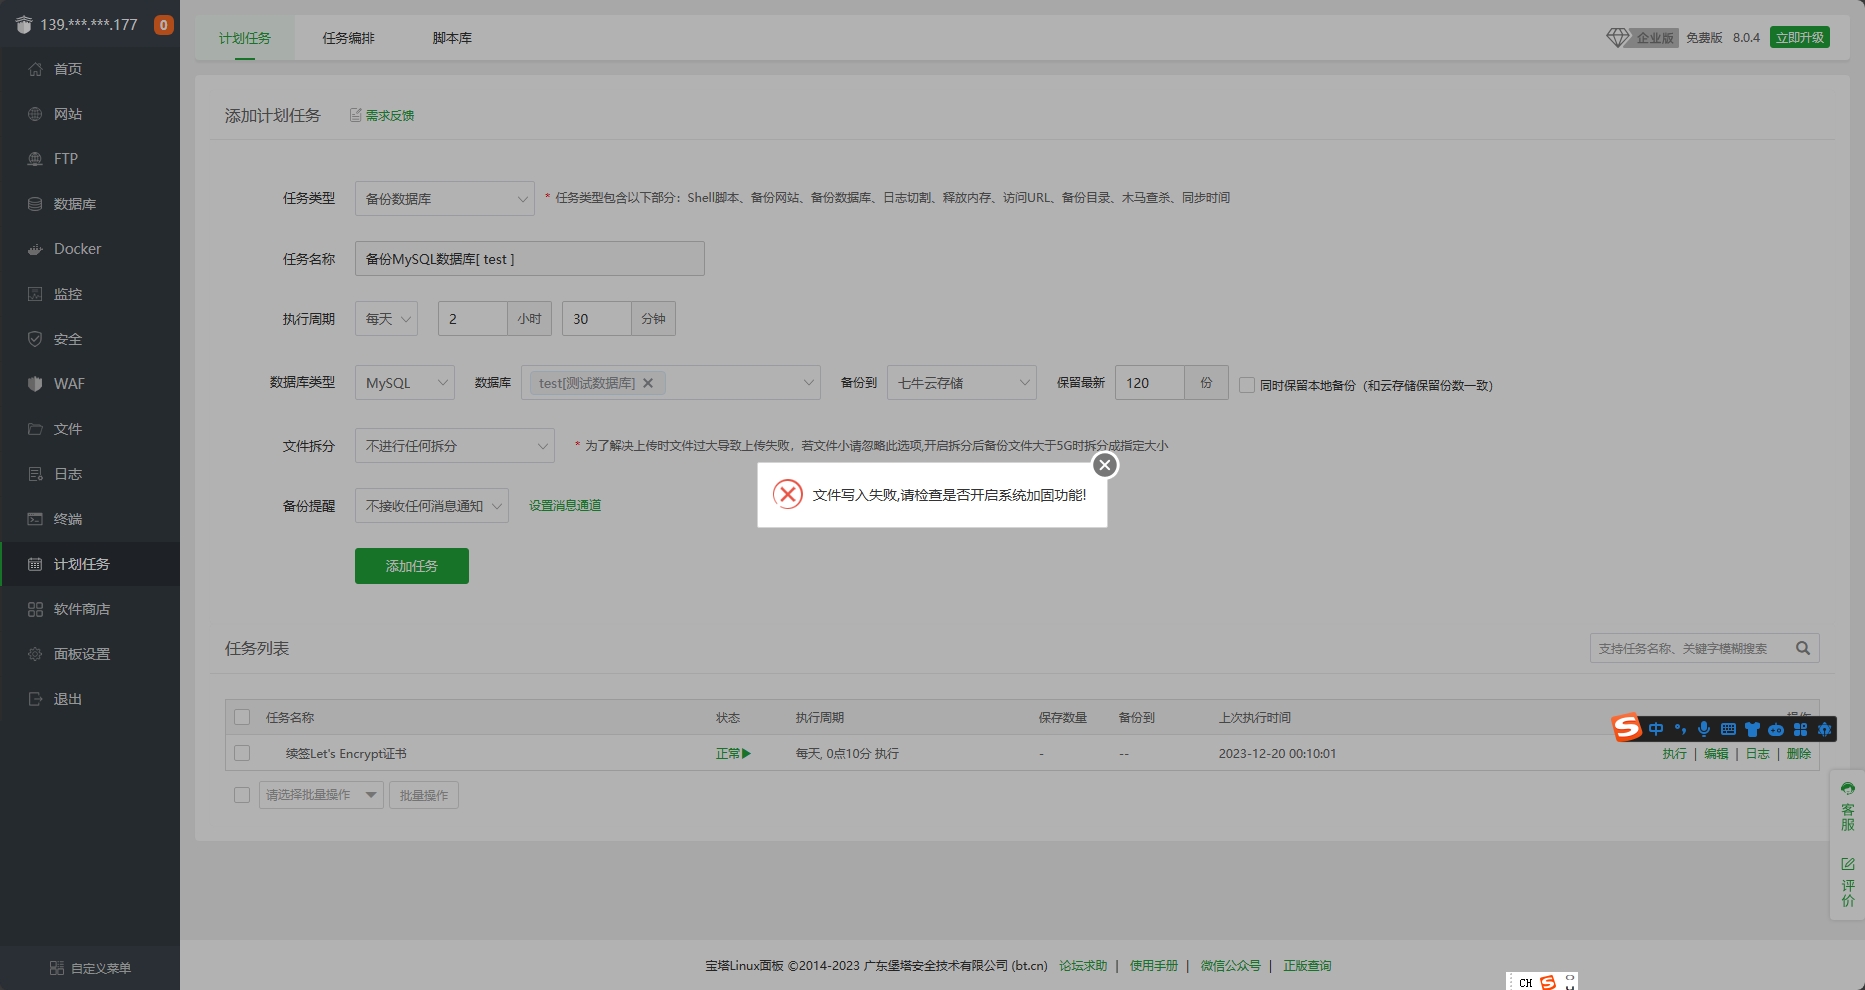The width and height of the screenshot is (1865, 990).
Task: Go to 网站 globe icon in sidebar
Action: tap(36, 114)
